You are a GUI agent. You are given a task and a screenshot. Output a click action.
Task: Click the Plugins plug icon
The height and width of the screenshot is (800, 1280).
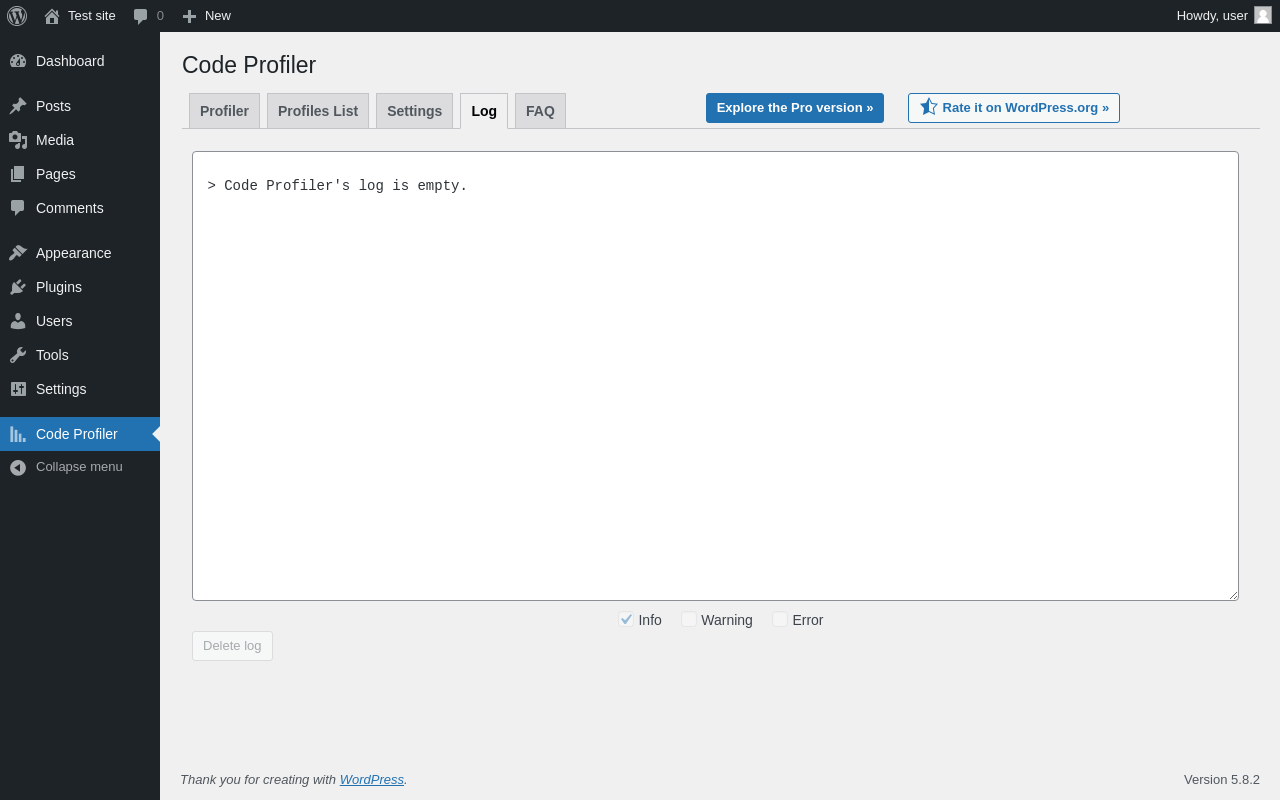18,287
